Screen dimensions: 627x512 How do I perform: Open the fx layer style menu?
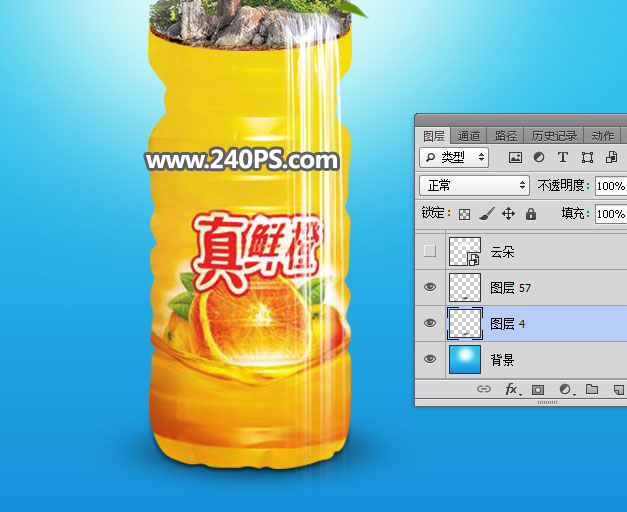[x=511, y=389]
